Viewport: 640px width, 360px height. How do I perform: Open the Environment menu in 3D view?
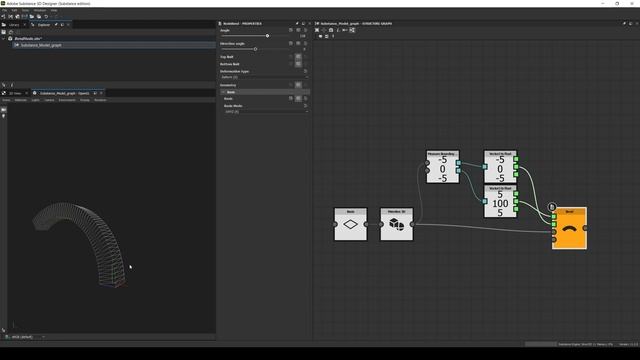pyautogui.click(x=67, y=100)
